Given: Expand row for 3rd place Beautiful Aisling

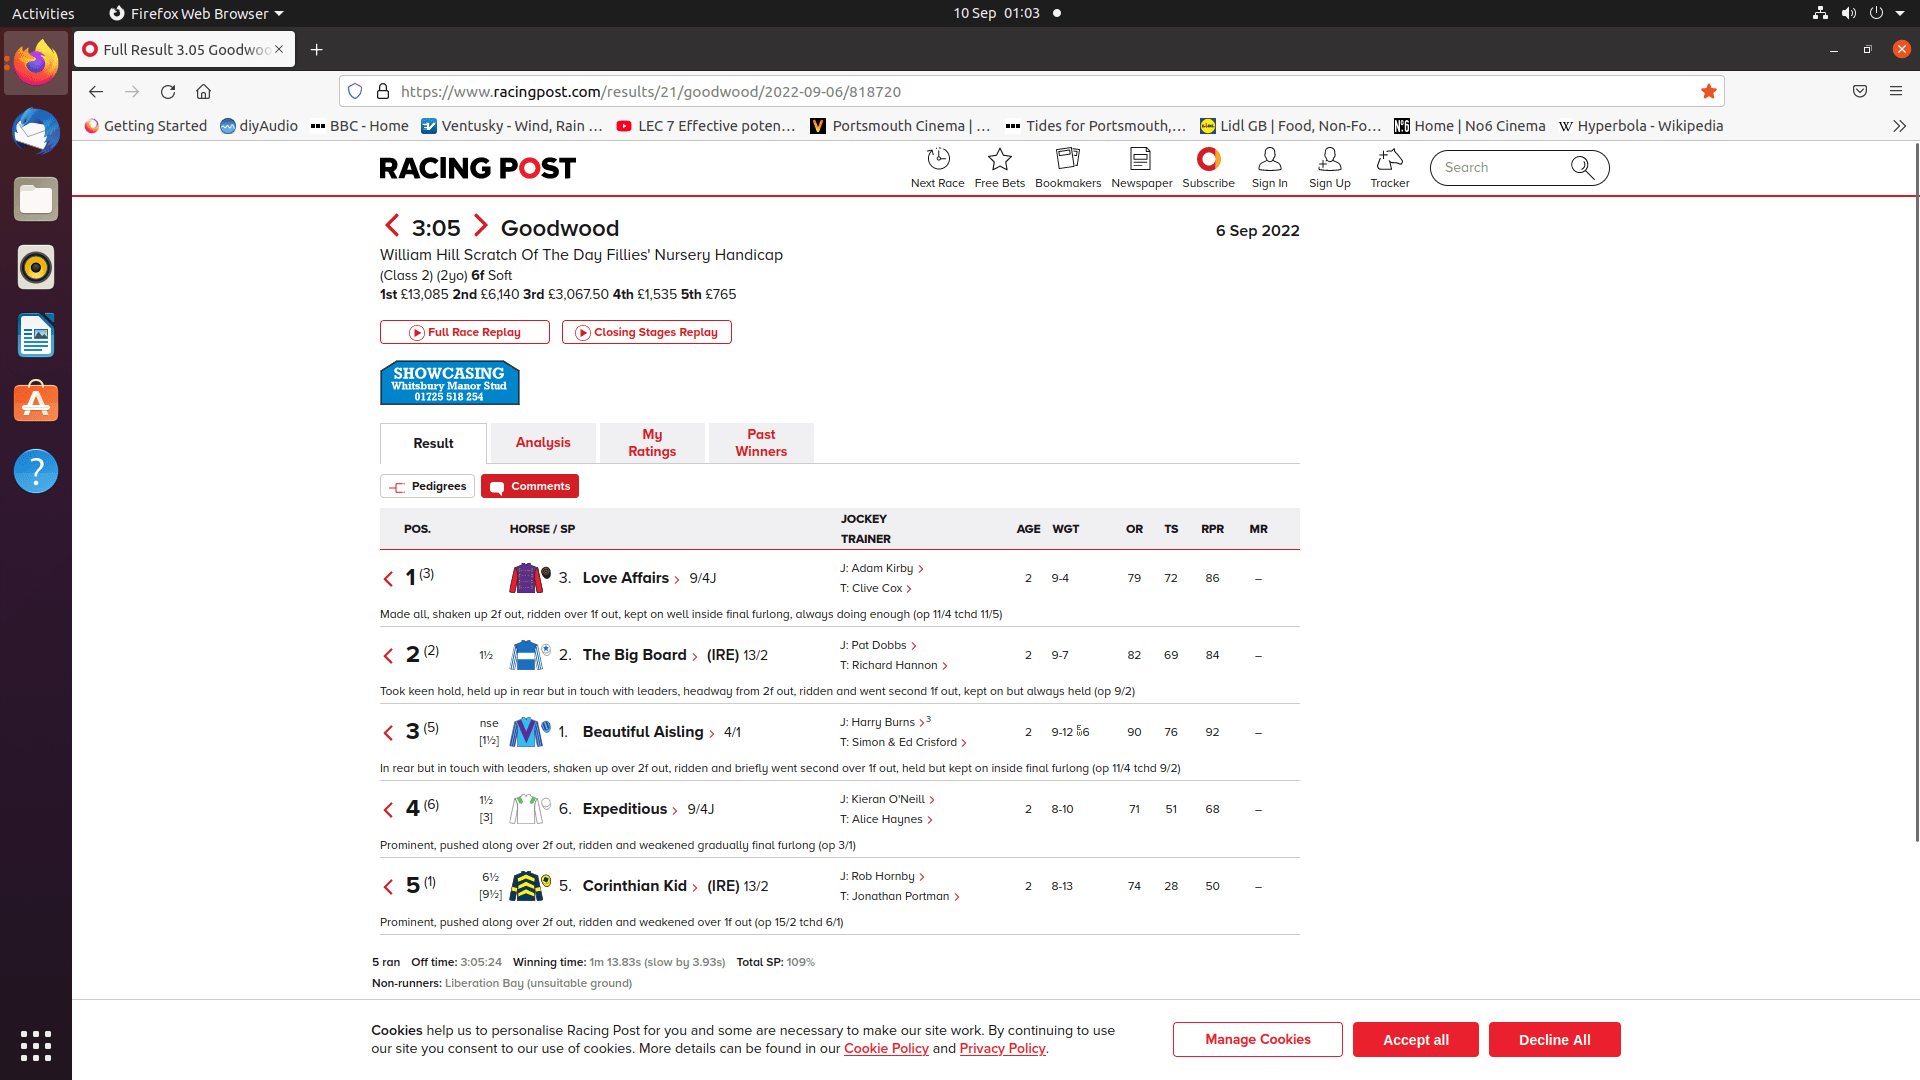Looking at the screenshot, I should [388, 733].
